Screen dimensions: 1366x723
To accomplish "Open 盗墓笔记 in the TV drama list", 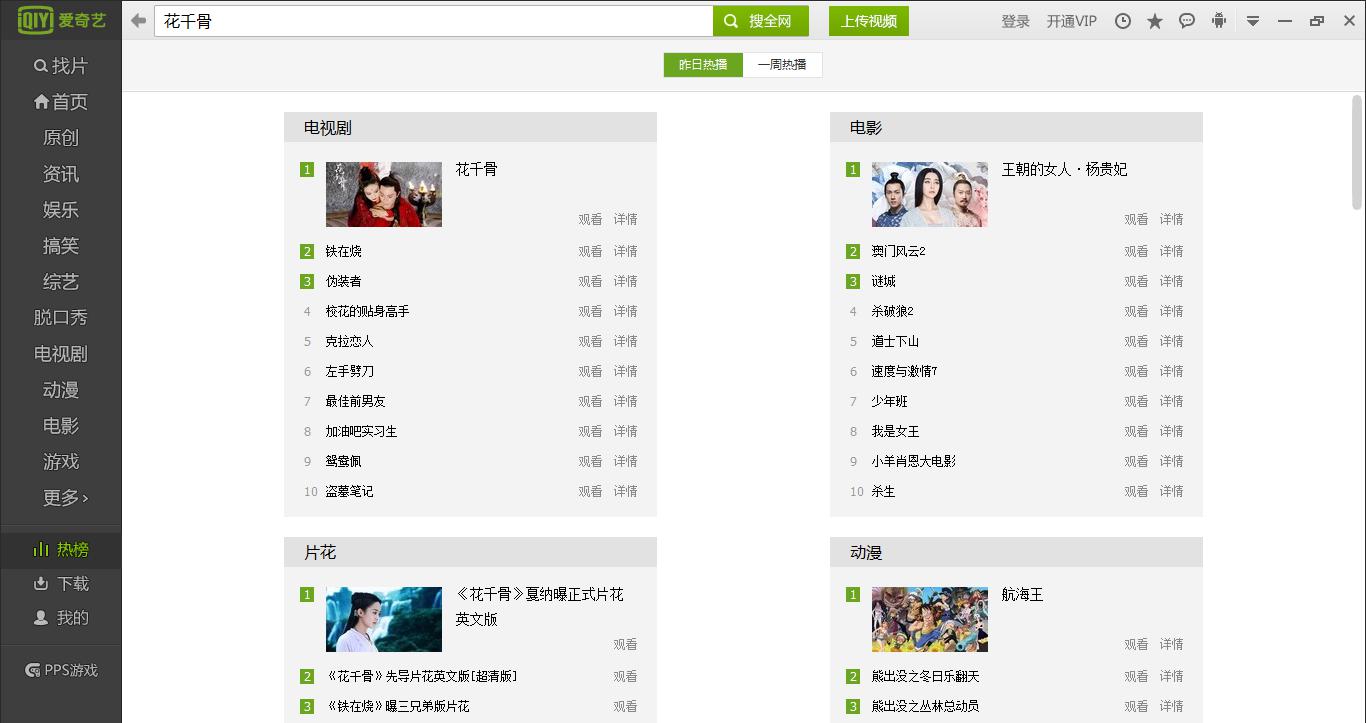I will point(349,491).
